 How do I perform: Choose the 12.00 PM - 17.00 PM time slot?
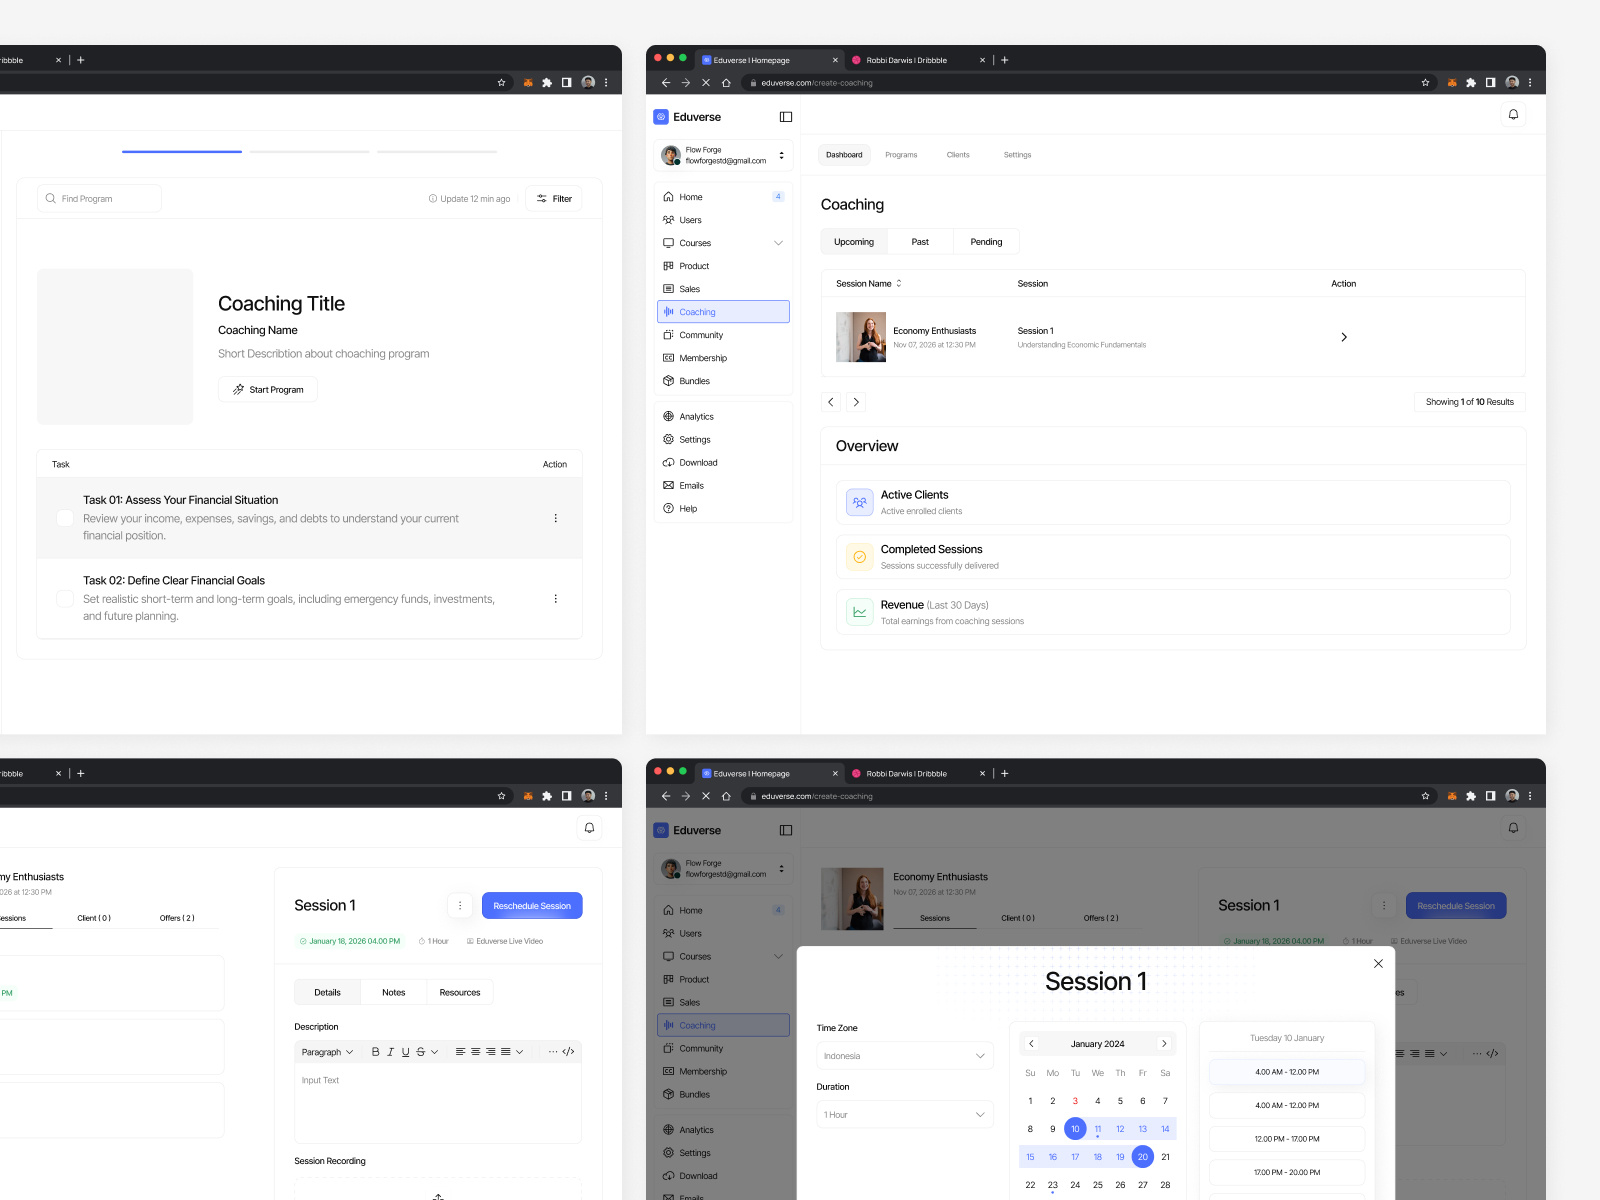coord(1287,1139)
